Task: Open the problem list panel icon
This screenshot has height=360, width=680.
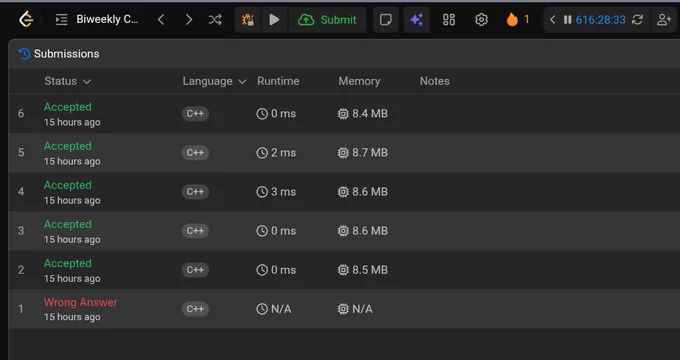Action: 62,20
